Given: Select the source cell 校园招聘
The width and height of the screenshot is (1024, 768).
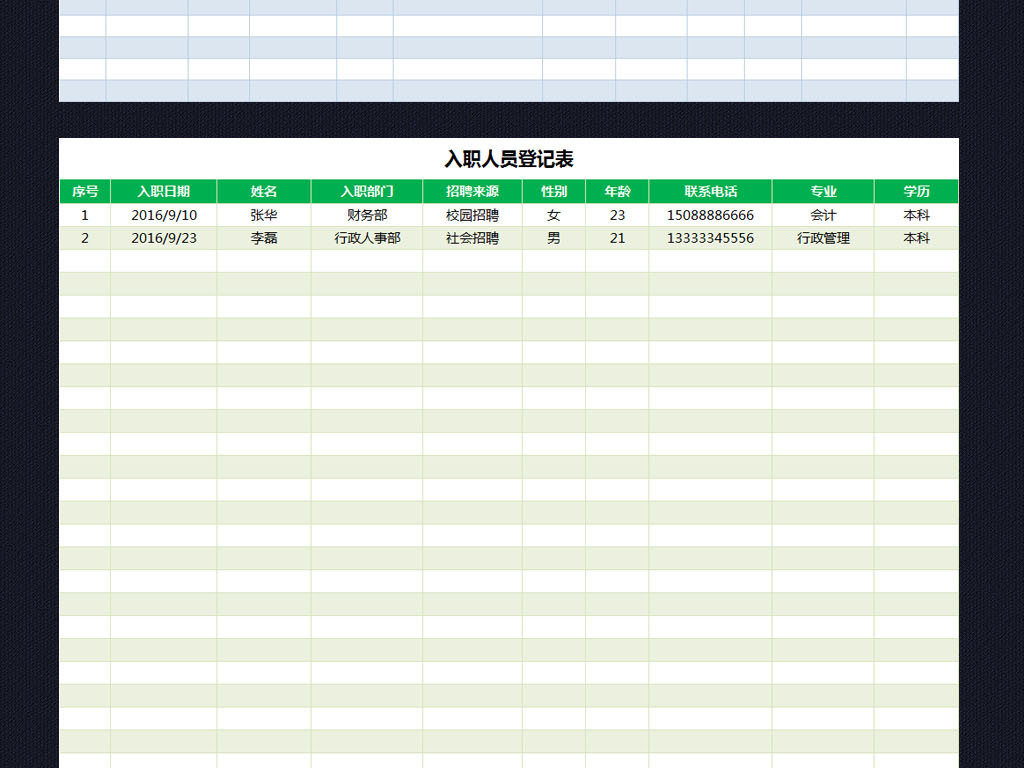Looking at the screenshot, I should pyautogui.click(x=472, y=215).
